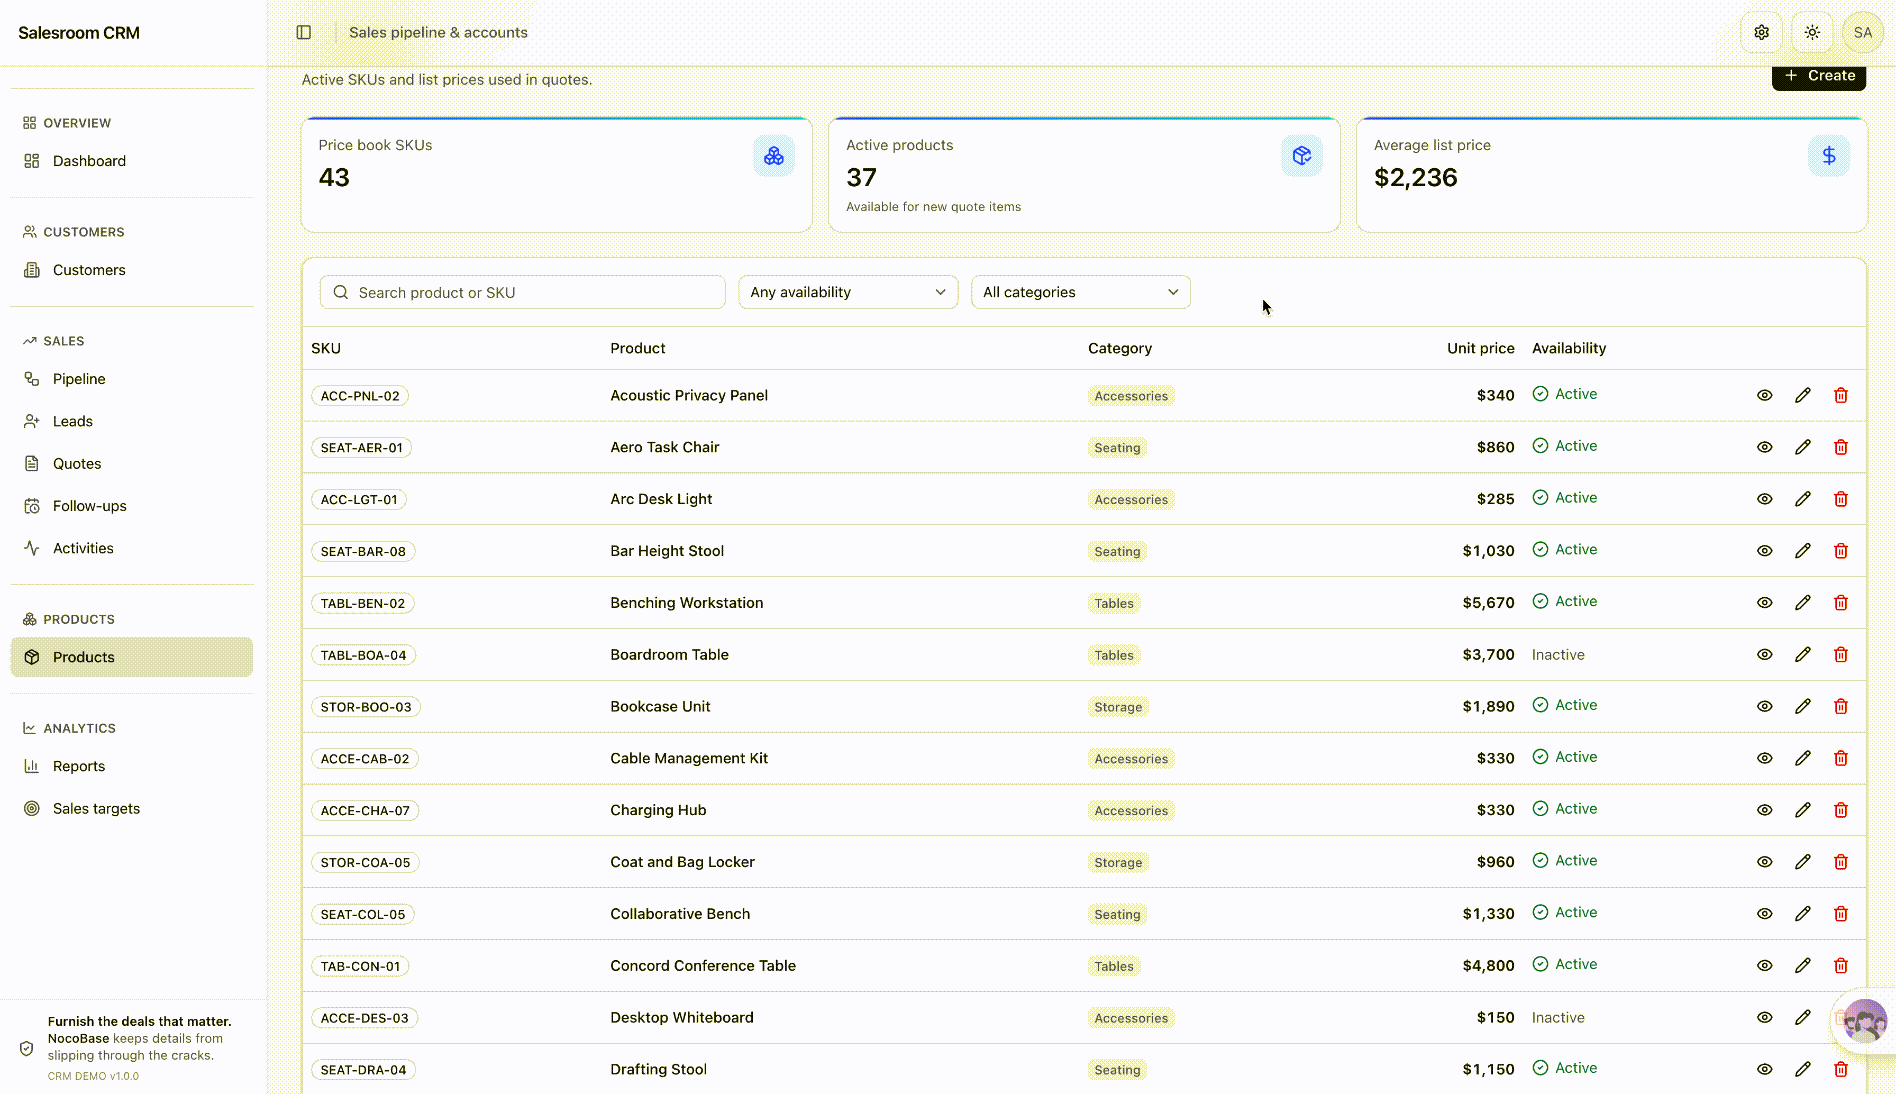Screen dimensions: 1896x1094
Task: Click the Price book SKUs cubes icon
Action: (x=774, y=156)
